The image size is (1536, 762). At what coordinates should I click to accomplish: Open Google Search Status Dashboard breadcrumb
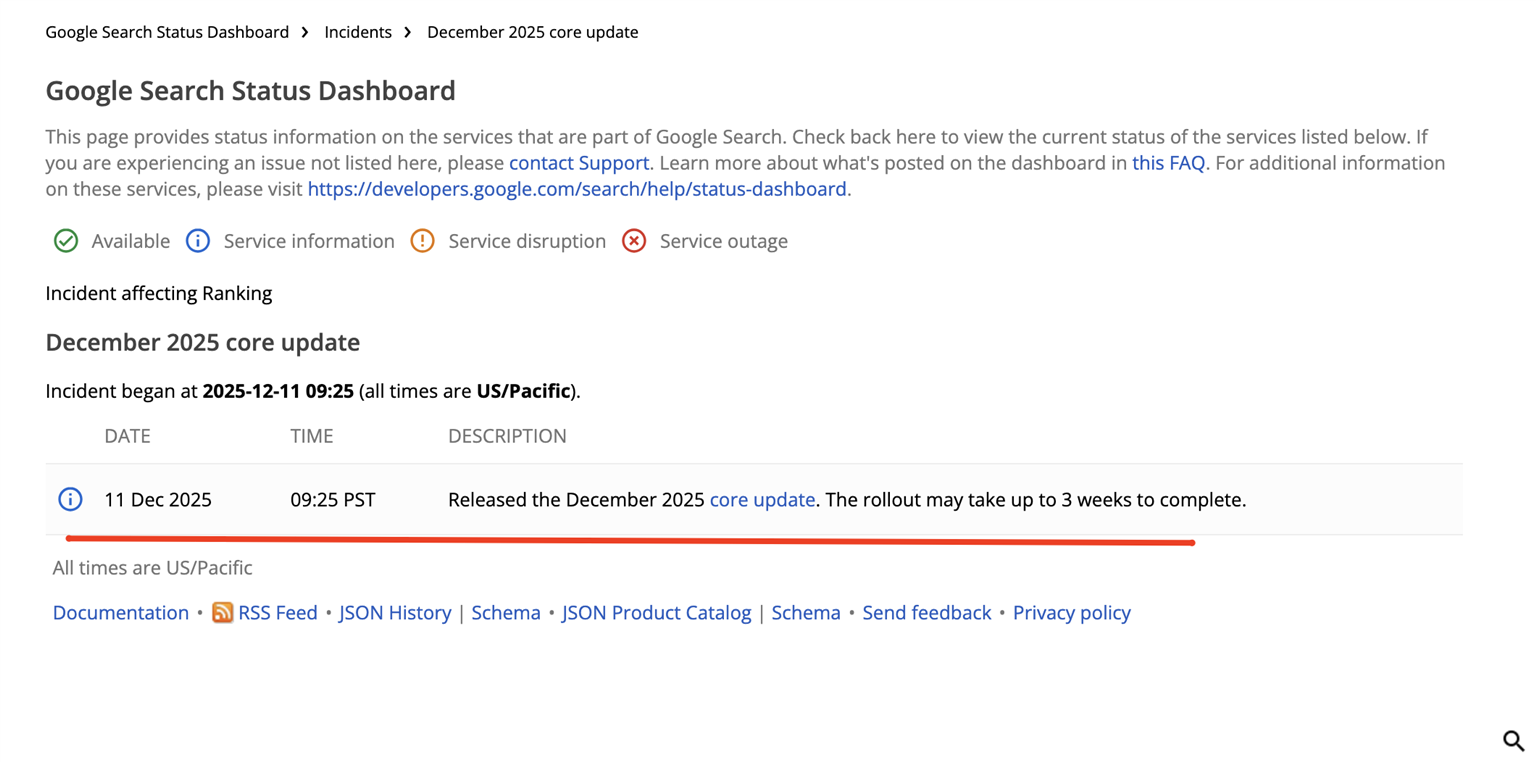point(167,32)
